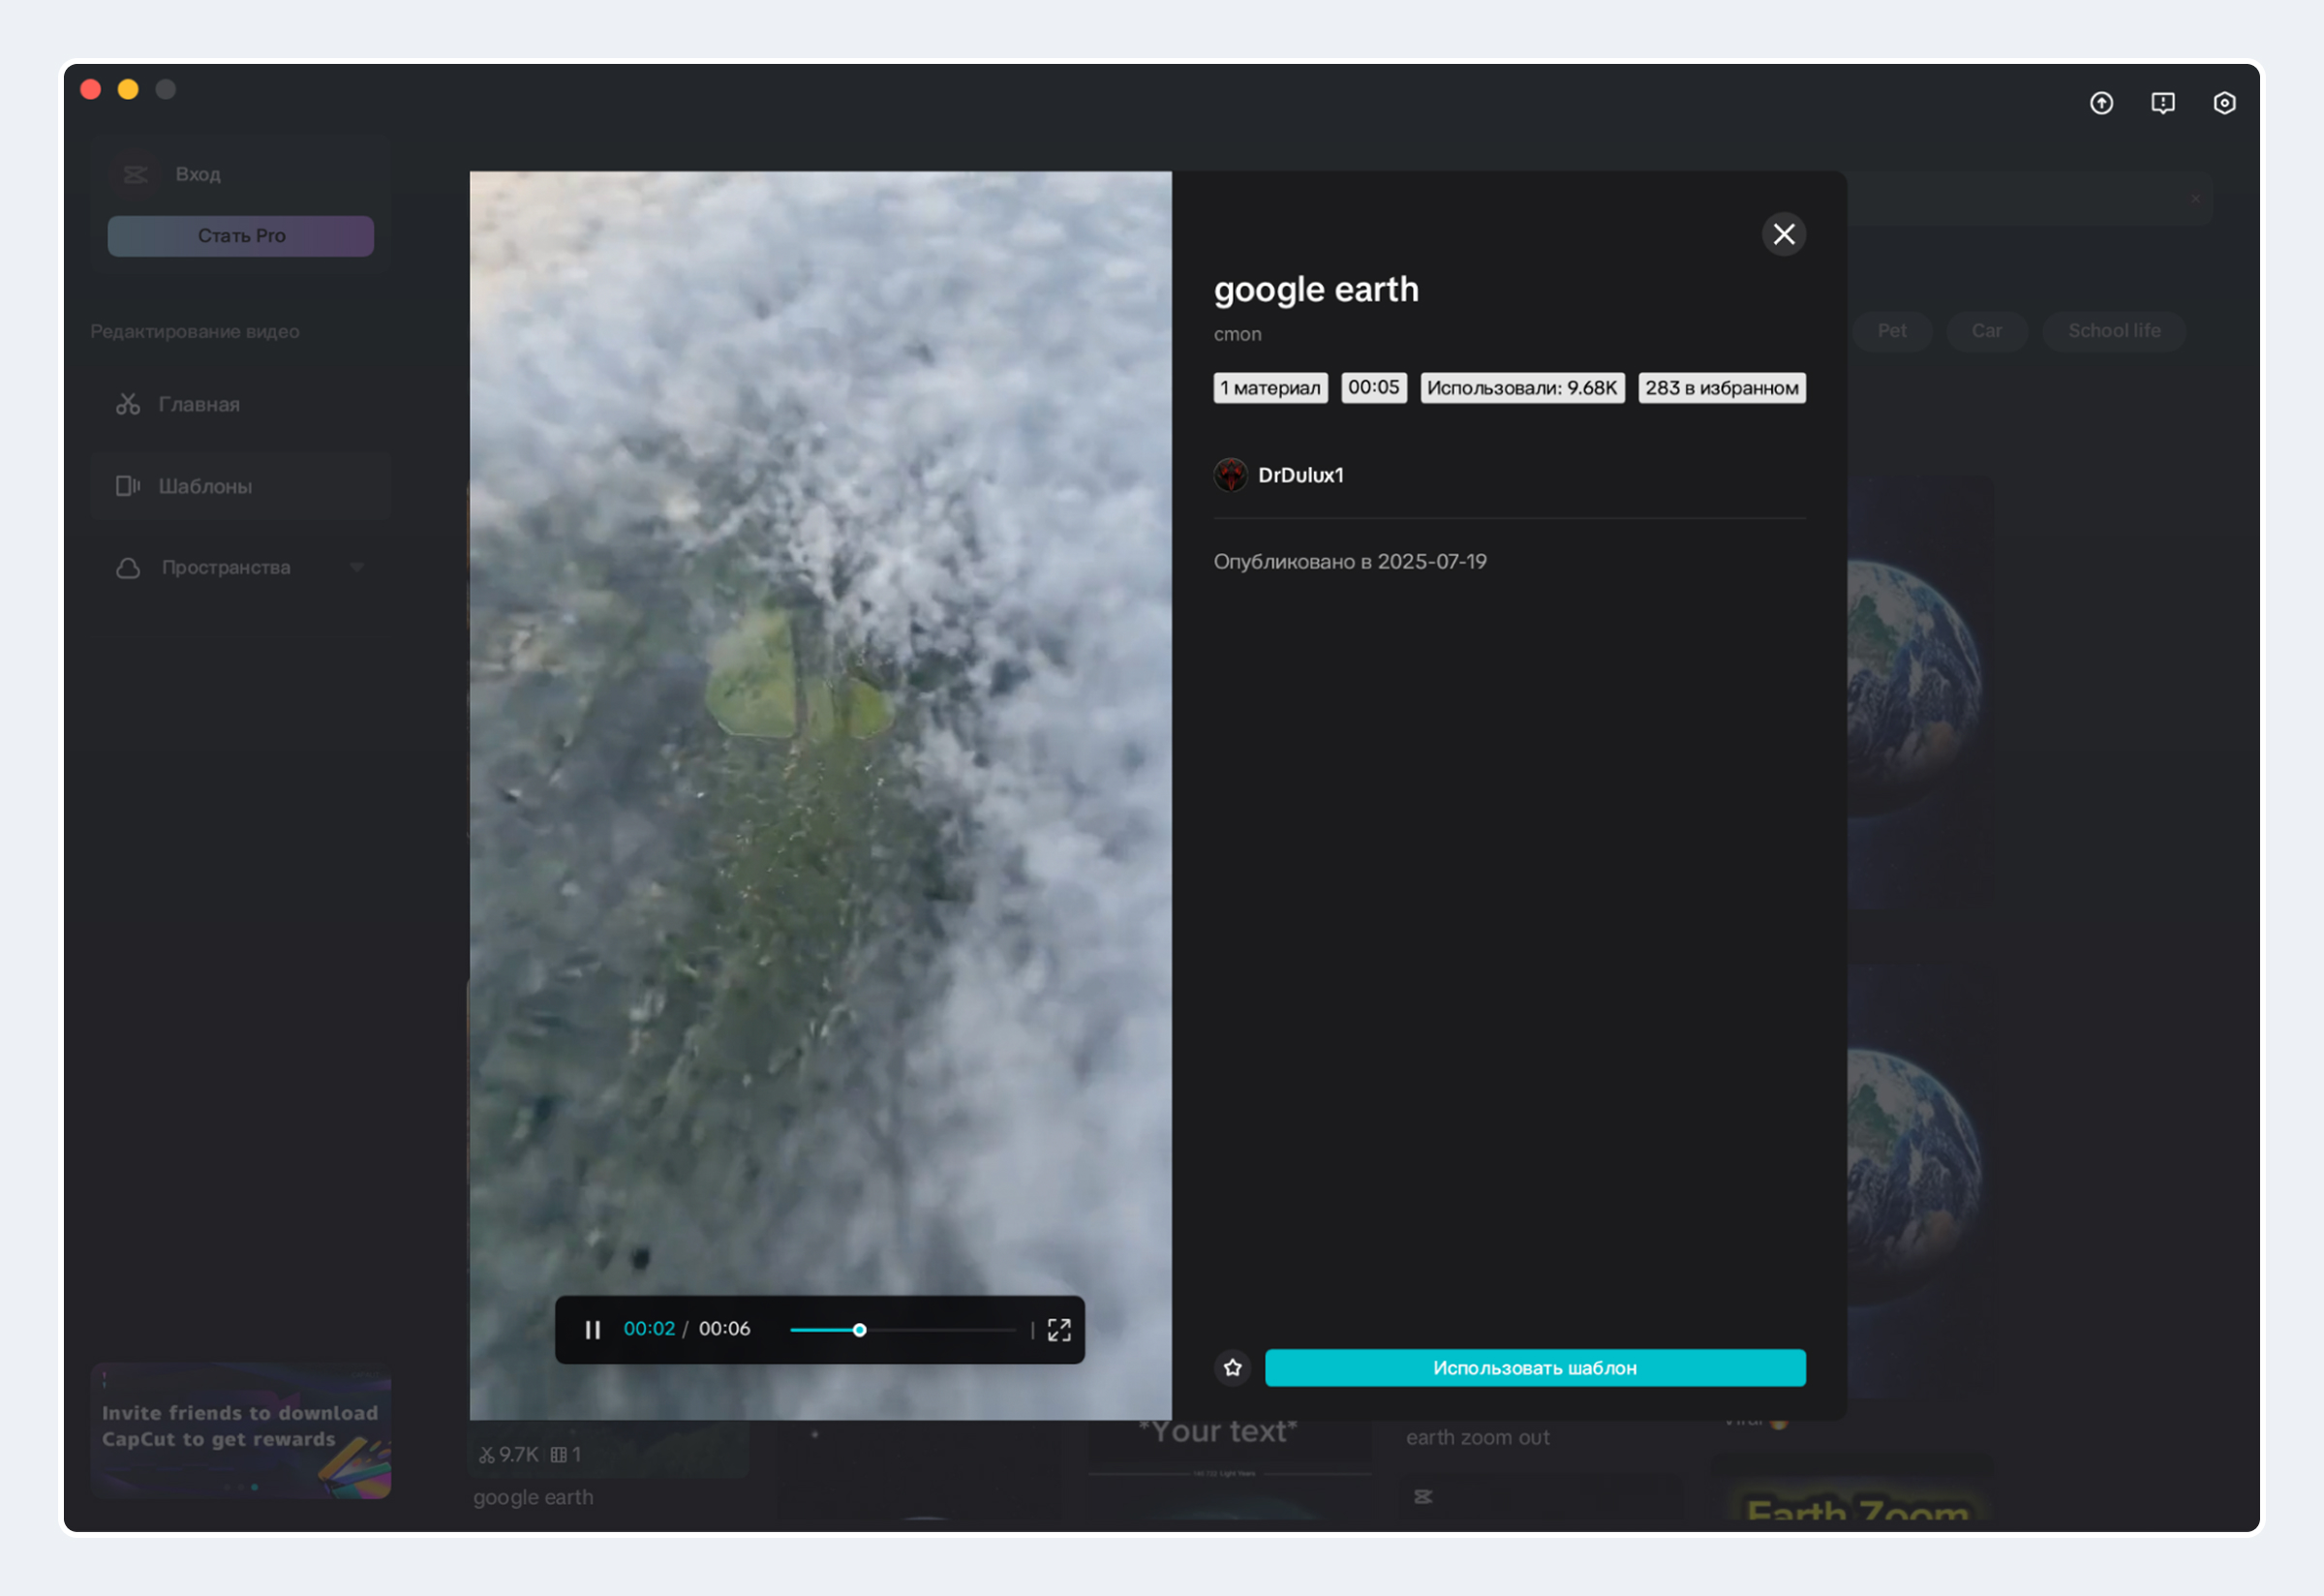2324x1596 pixels.
Task: Pause the template preview video
Action: (x=592, y=1329)
